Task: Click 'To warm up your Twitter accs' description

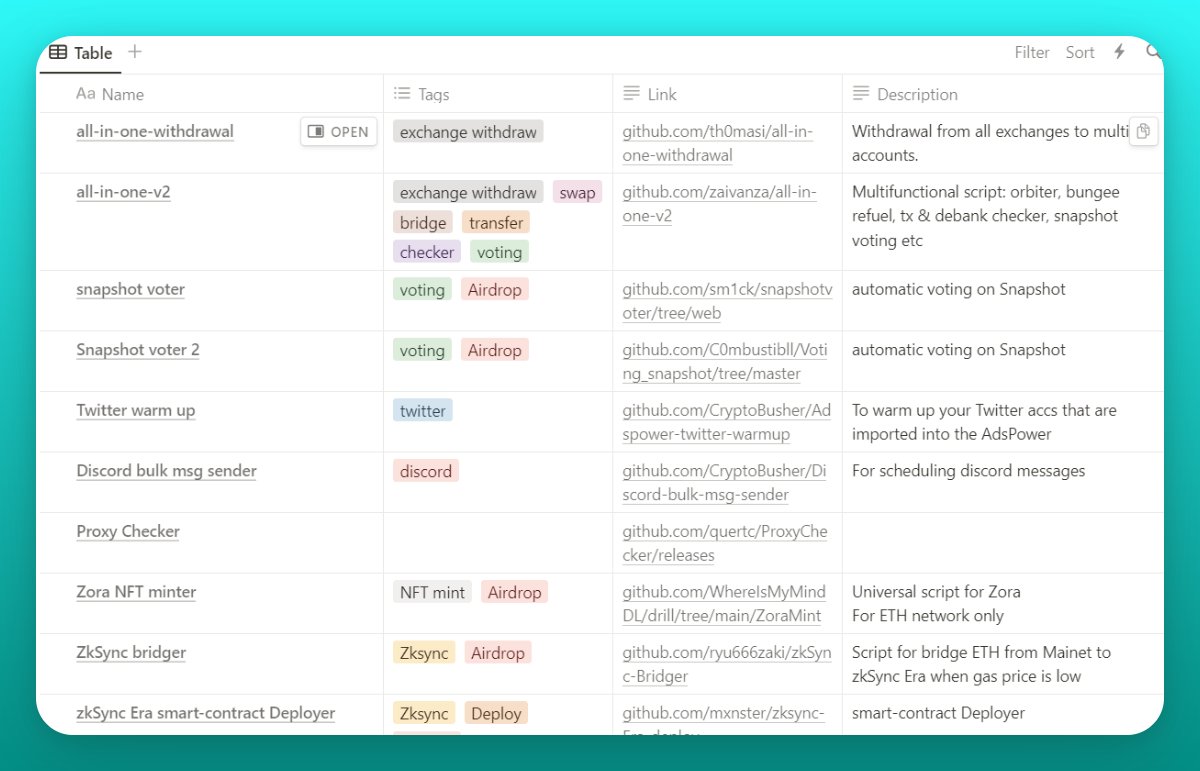Action: pos(984,422)
